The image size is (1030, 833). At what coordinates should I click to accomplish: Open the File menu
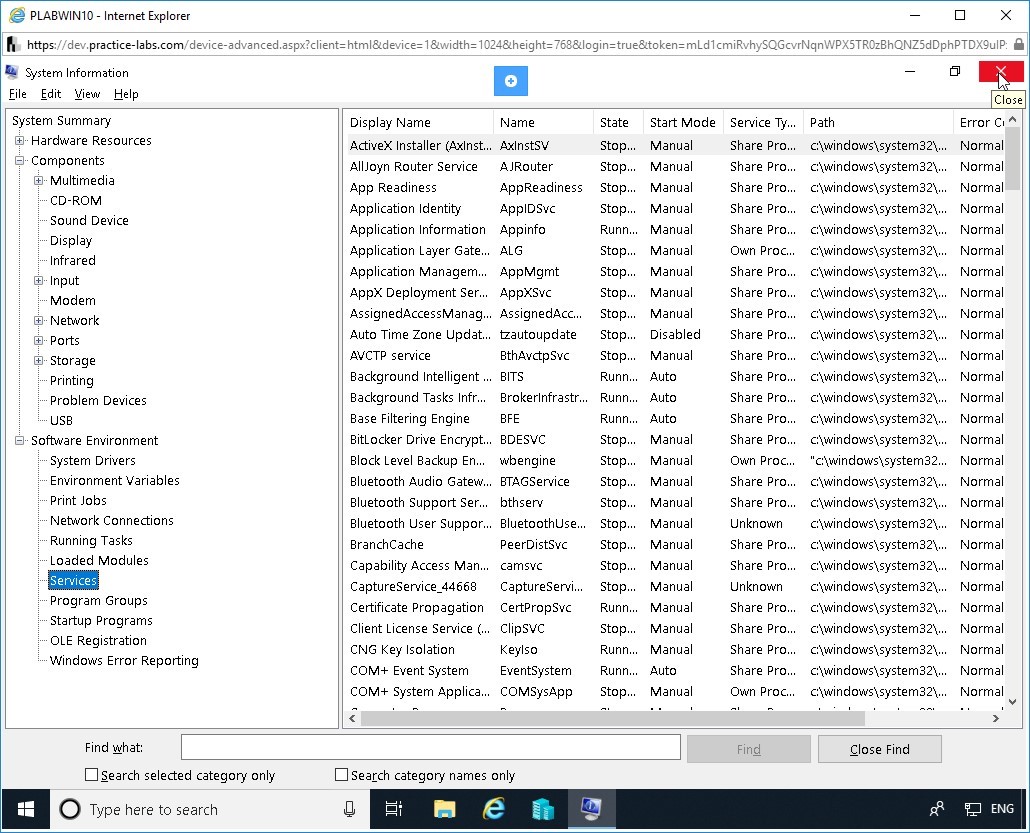click(18, 94)
